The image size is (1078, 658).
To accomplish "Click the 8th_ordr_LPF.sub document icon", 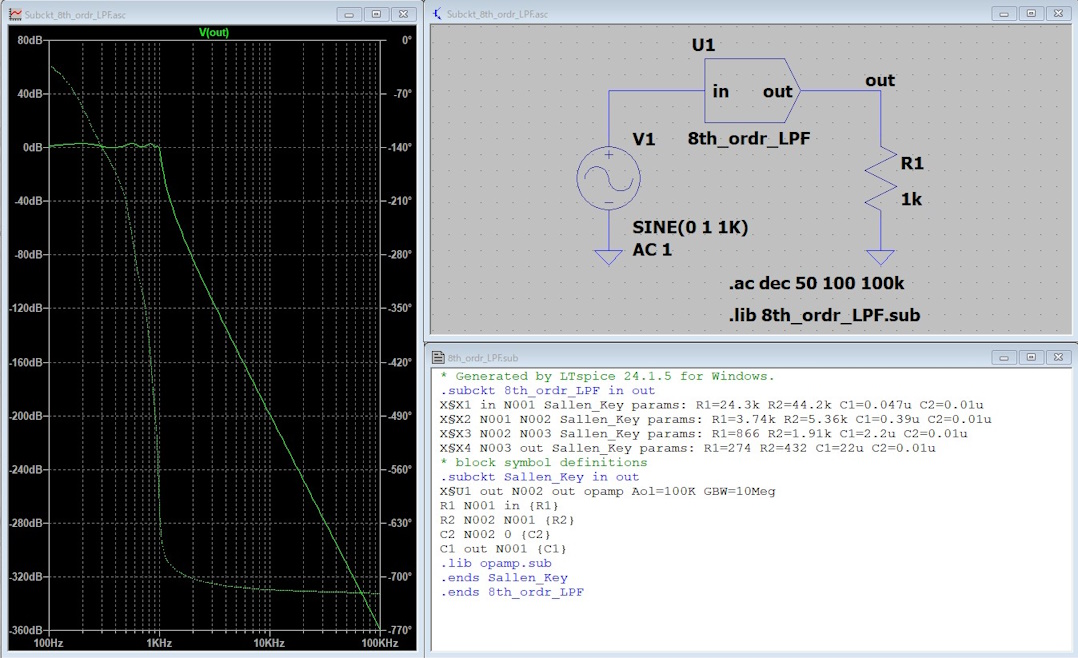I will tap(437, 356).
